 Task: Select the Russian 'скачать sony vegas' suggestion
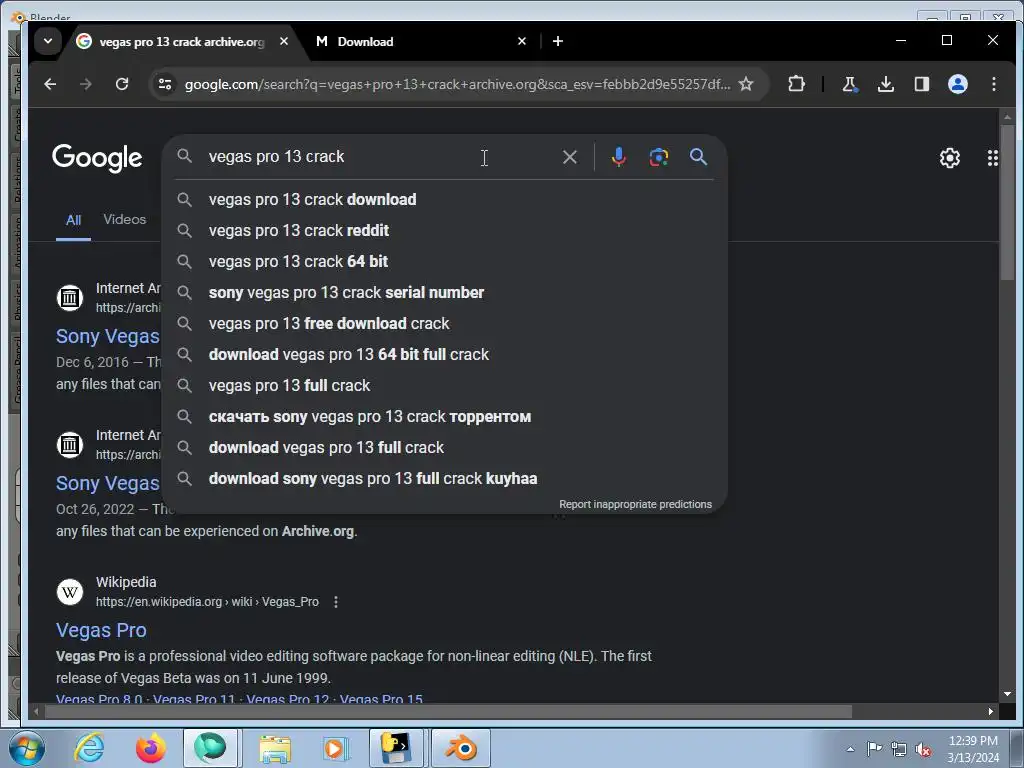click(444, 417)
